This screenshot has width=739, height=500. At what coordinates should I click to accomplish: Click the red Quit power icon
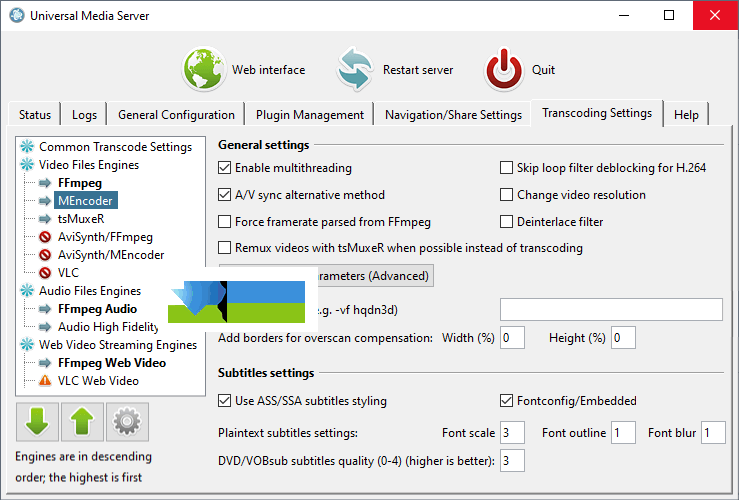pos(504,69)
